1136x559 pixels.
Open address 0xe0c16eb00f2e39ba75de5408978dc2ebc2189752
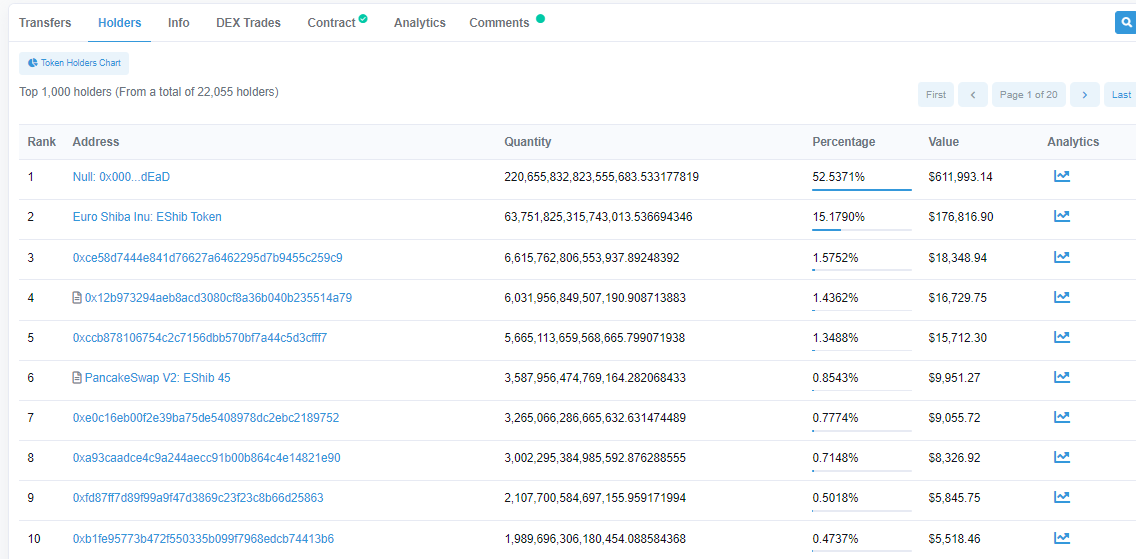[x=206, y=418]
